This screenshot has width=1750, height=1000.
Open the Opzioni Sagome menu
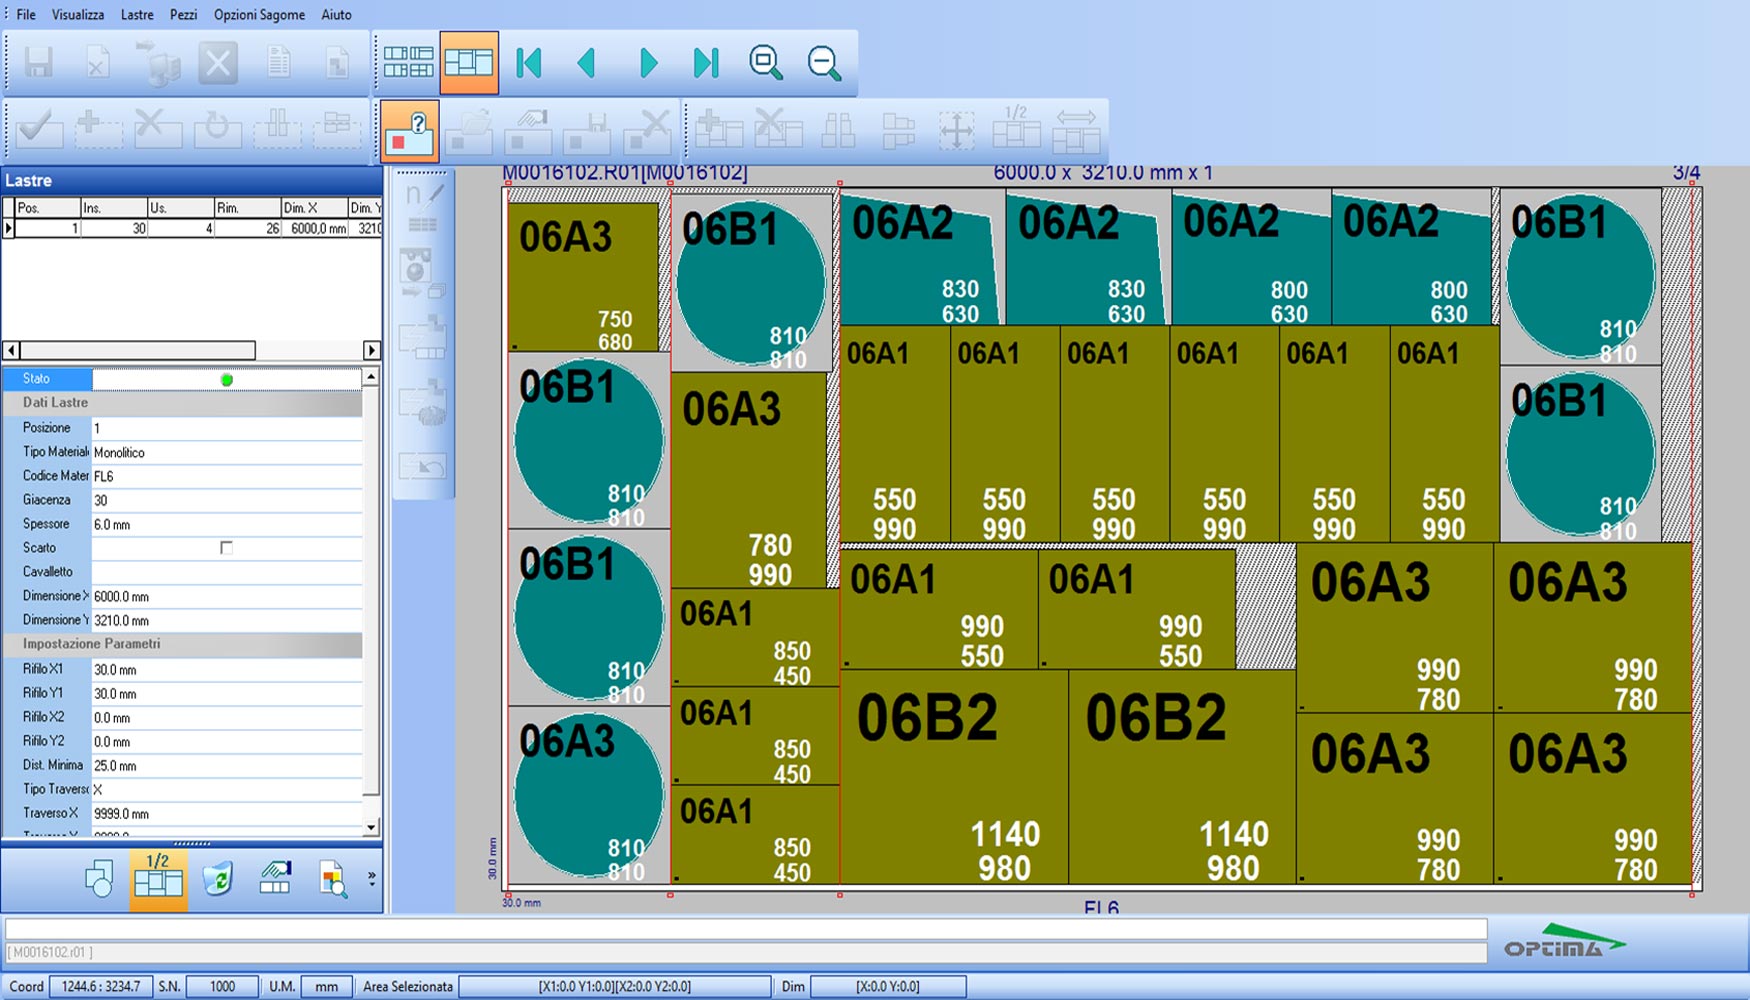point(259,15)
